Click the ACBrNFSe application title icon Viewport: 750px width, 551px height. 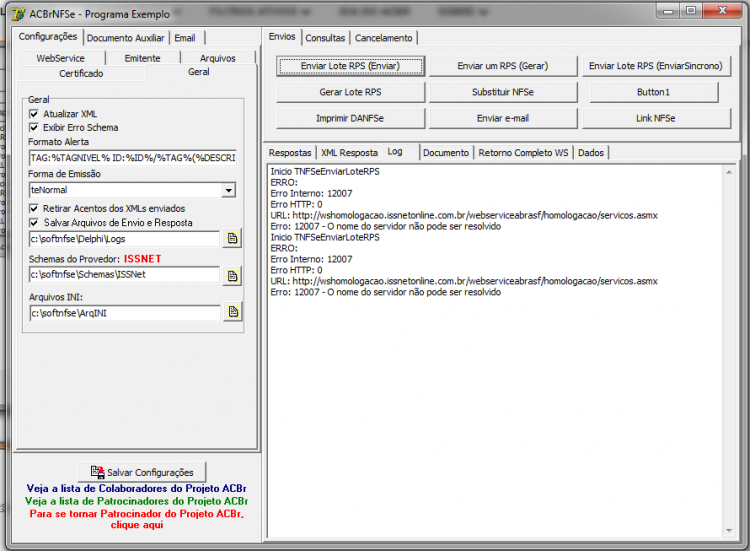[18, 14]
